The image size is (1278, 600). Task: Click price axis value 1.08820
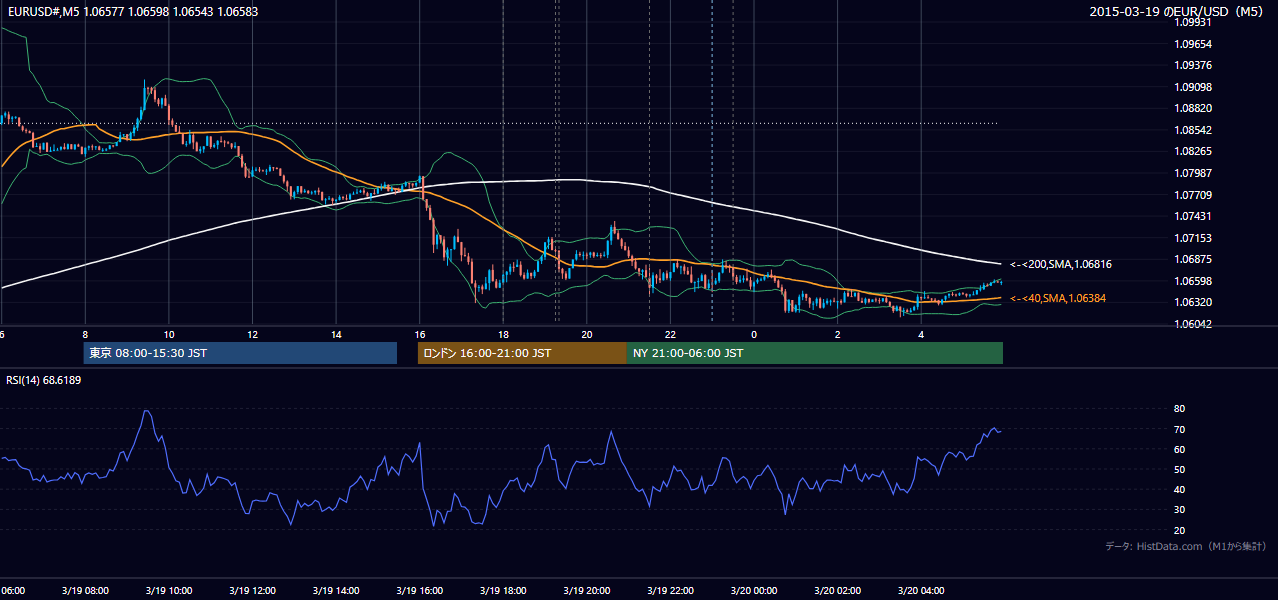(1193, 108)
